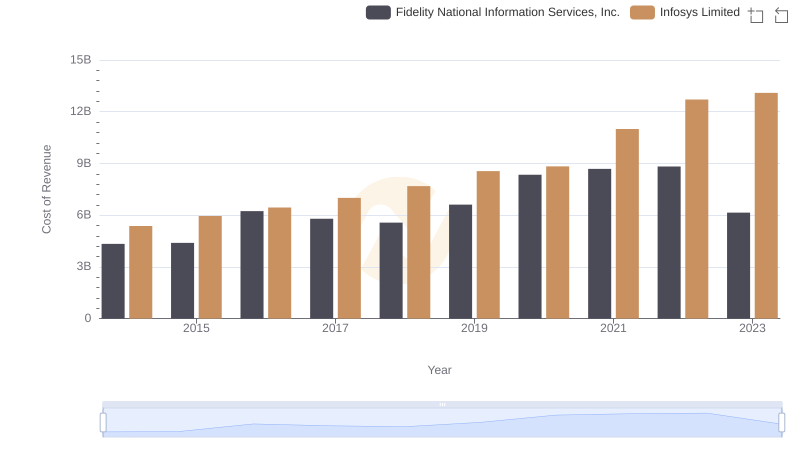This screenshot has height=461, width=800.
Task: Click the Infosys bar for 2015
Action: coord(210,267)
